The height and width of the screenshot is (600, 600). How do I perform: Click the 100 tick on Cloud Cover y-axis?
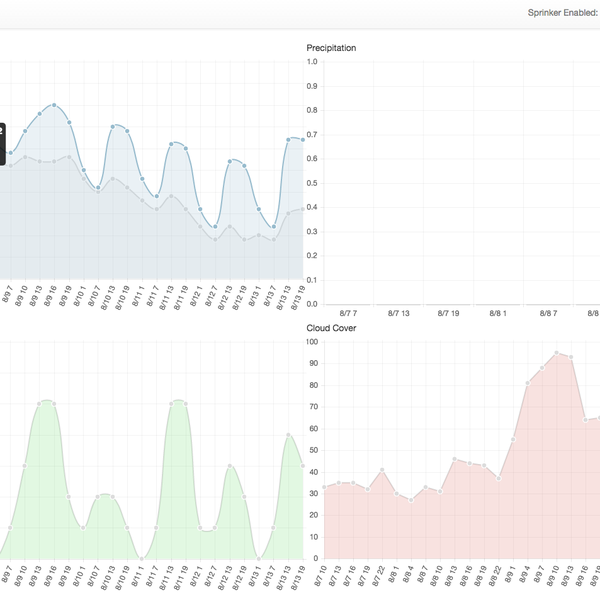(x=310, y=341)
